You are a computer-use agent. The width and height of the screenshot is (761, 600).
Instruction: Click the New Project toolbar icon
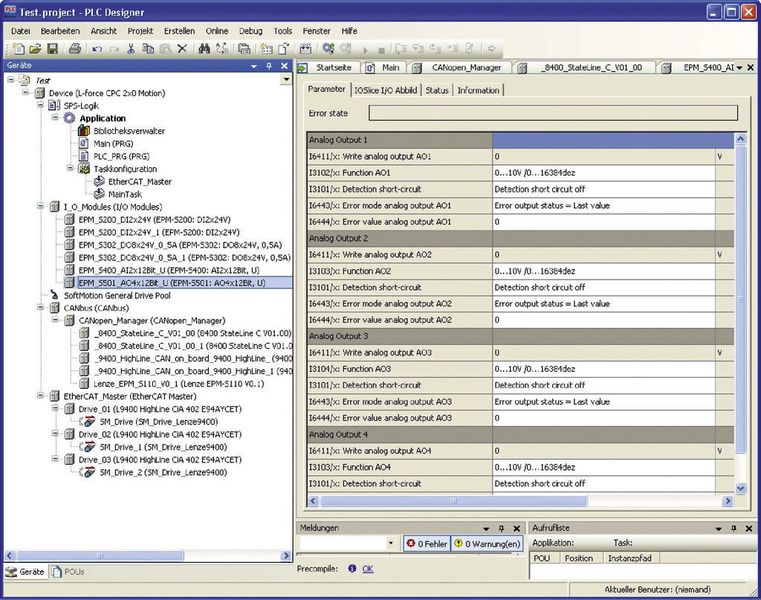click(19, 49)
